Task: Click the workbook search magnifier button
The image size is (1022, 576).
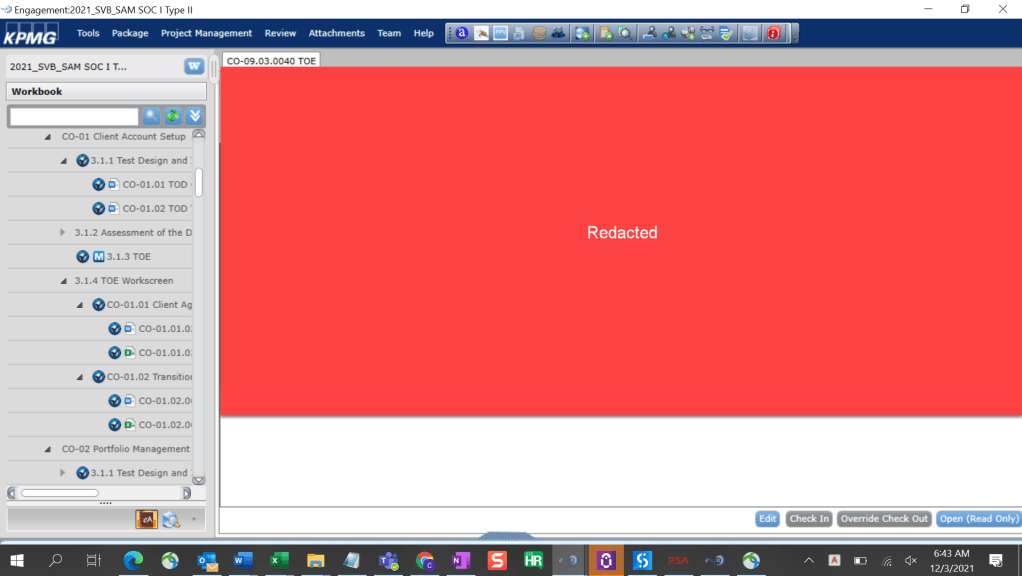Action: coord(151,117)
